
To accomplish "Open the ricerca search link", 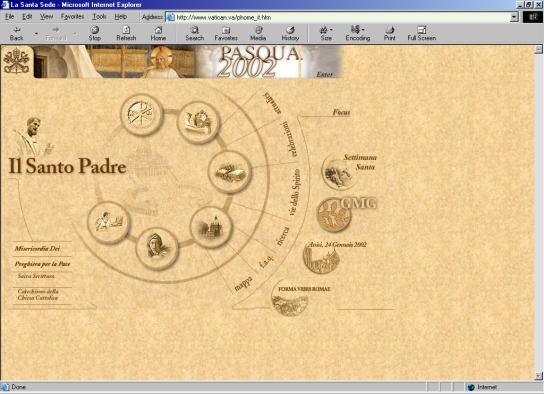I will pyautogui.click(x=282, y=236).
